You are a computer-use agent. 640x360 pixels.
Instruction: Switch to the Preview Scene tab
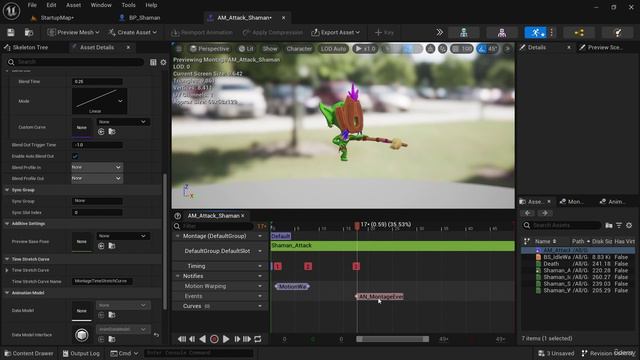[604, 47]
